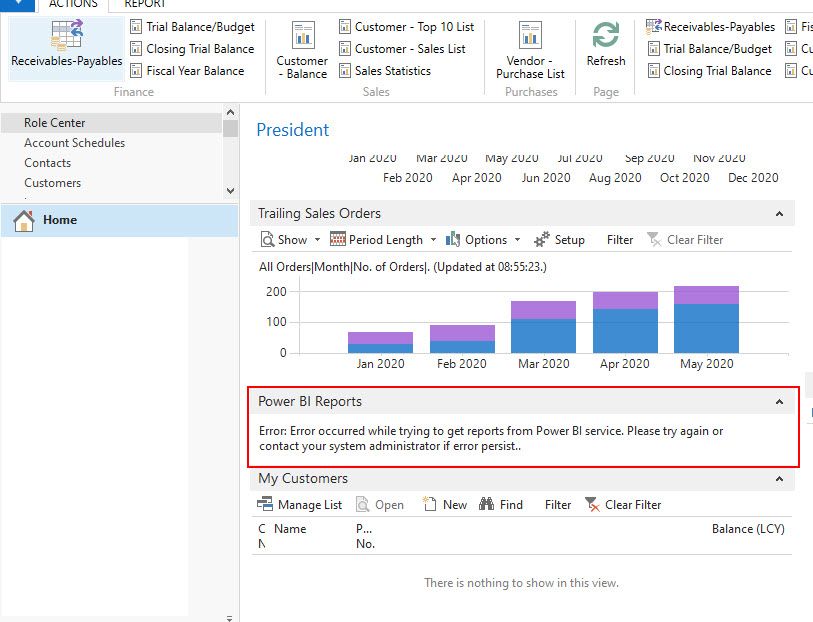Open the Show dropdown arrow
The width and height of the screenshot is (813, 622).
317,239
